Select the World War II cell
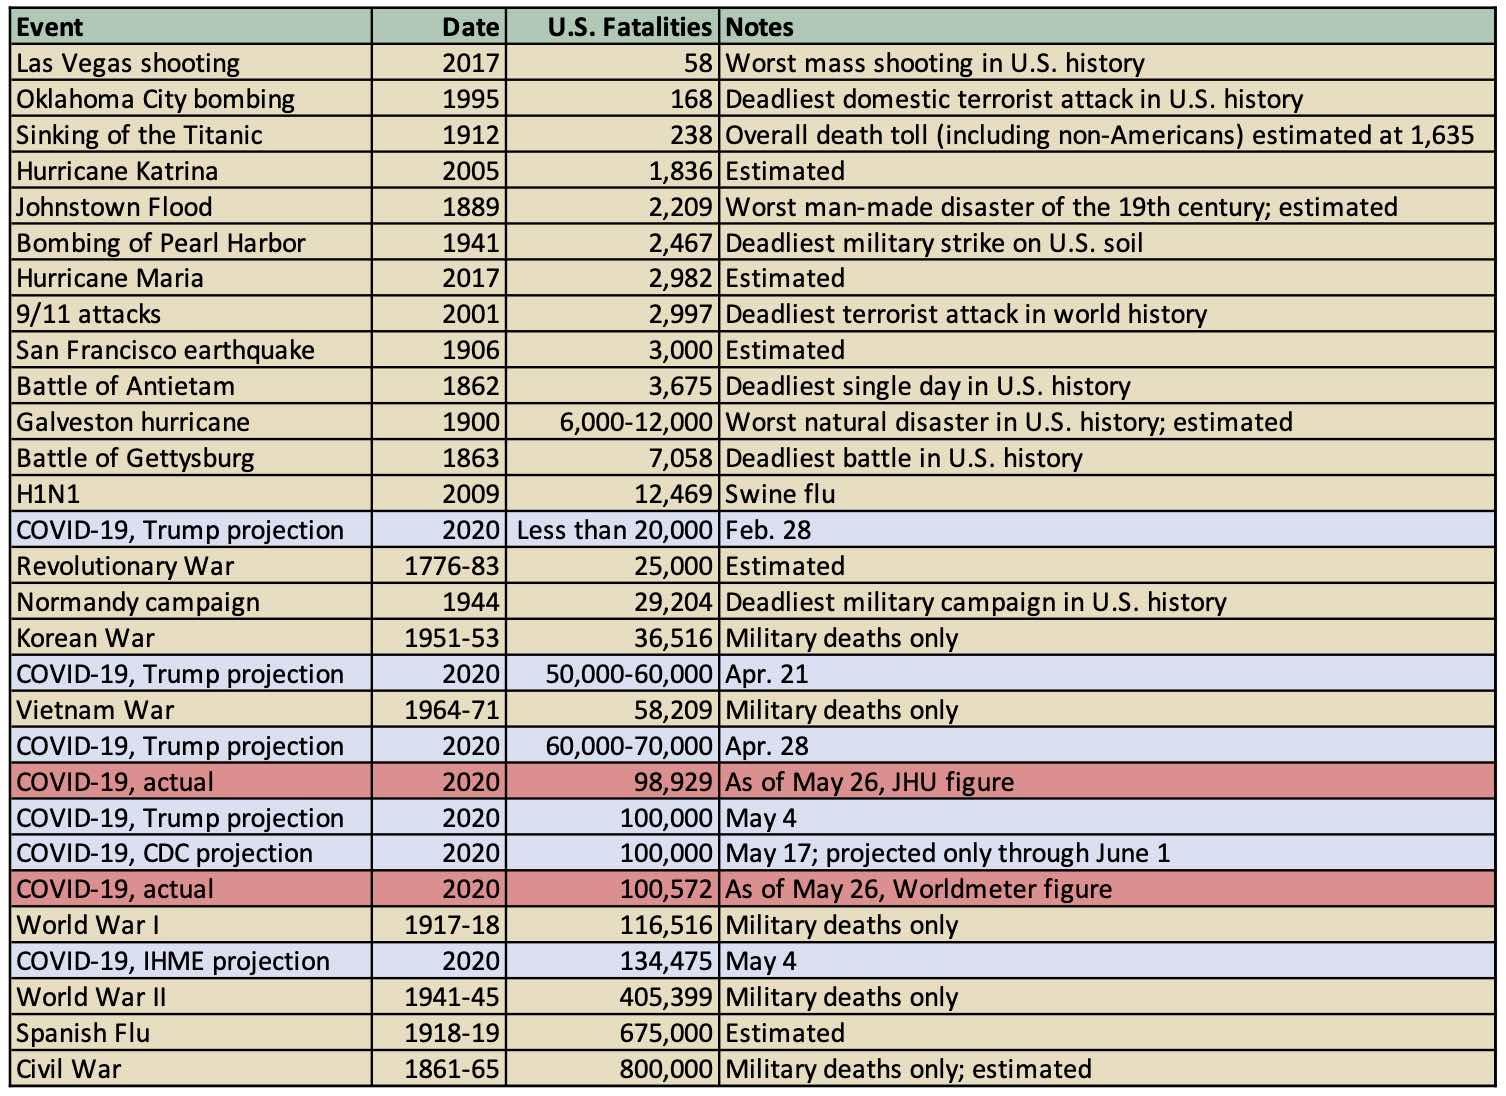The image size is (1506, 1096). click(191, 997)
